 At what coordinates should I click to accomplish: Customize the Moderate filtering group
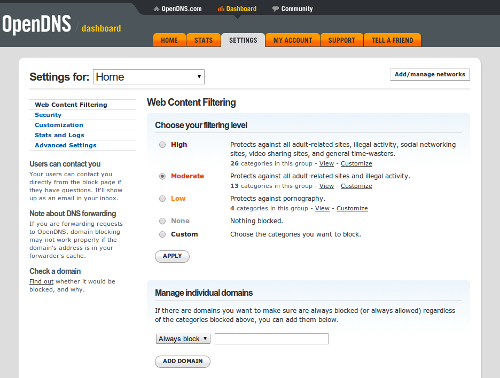pyautogui.click(x=356, y=186)
